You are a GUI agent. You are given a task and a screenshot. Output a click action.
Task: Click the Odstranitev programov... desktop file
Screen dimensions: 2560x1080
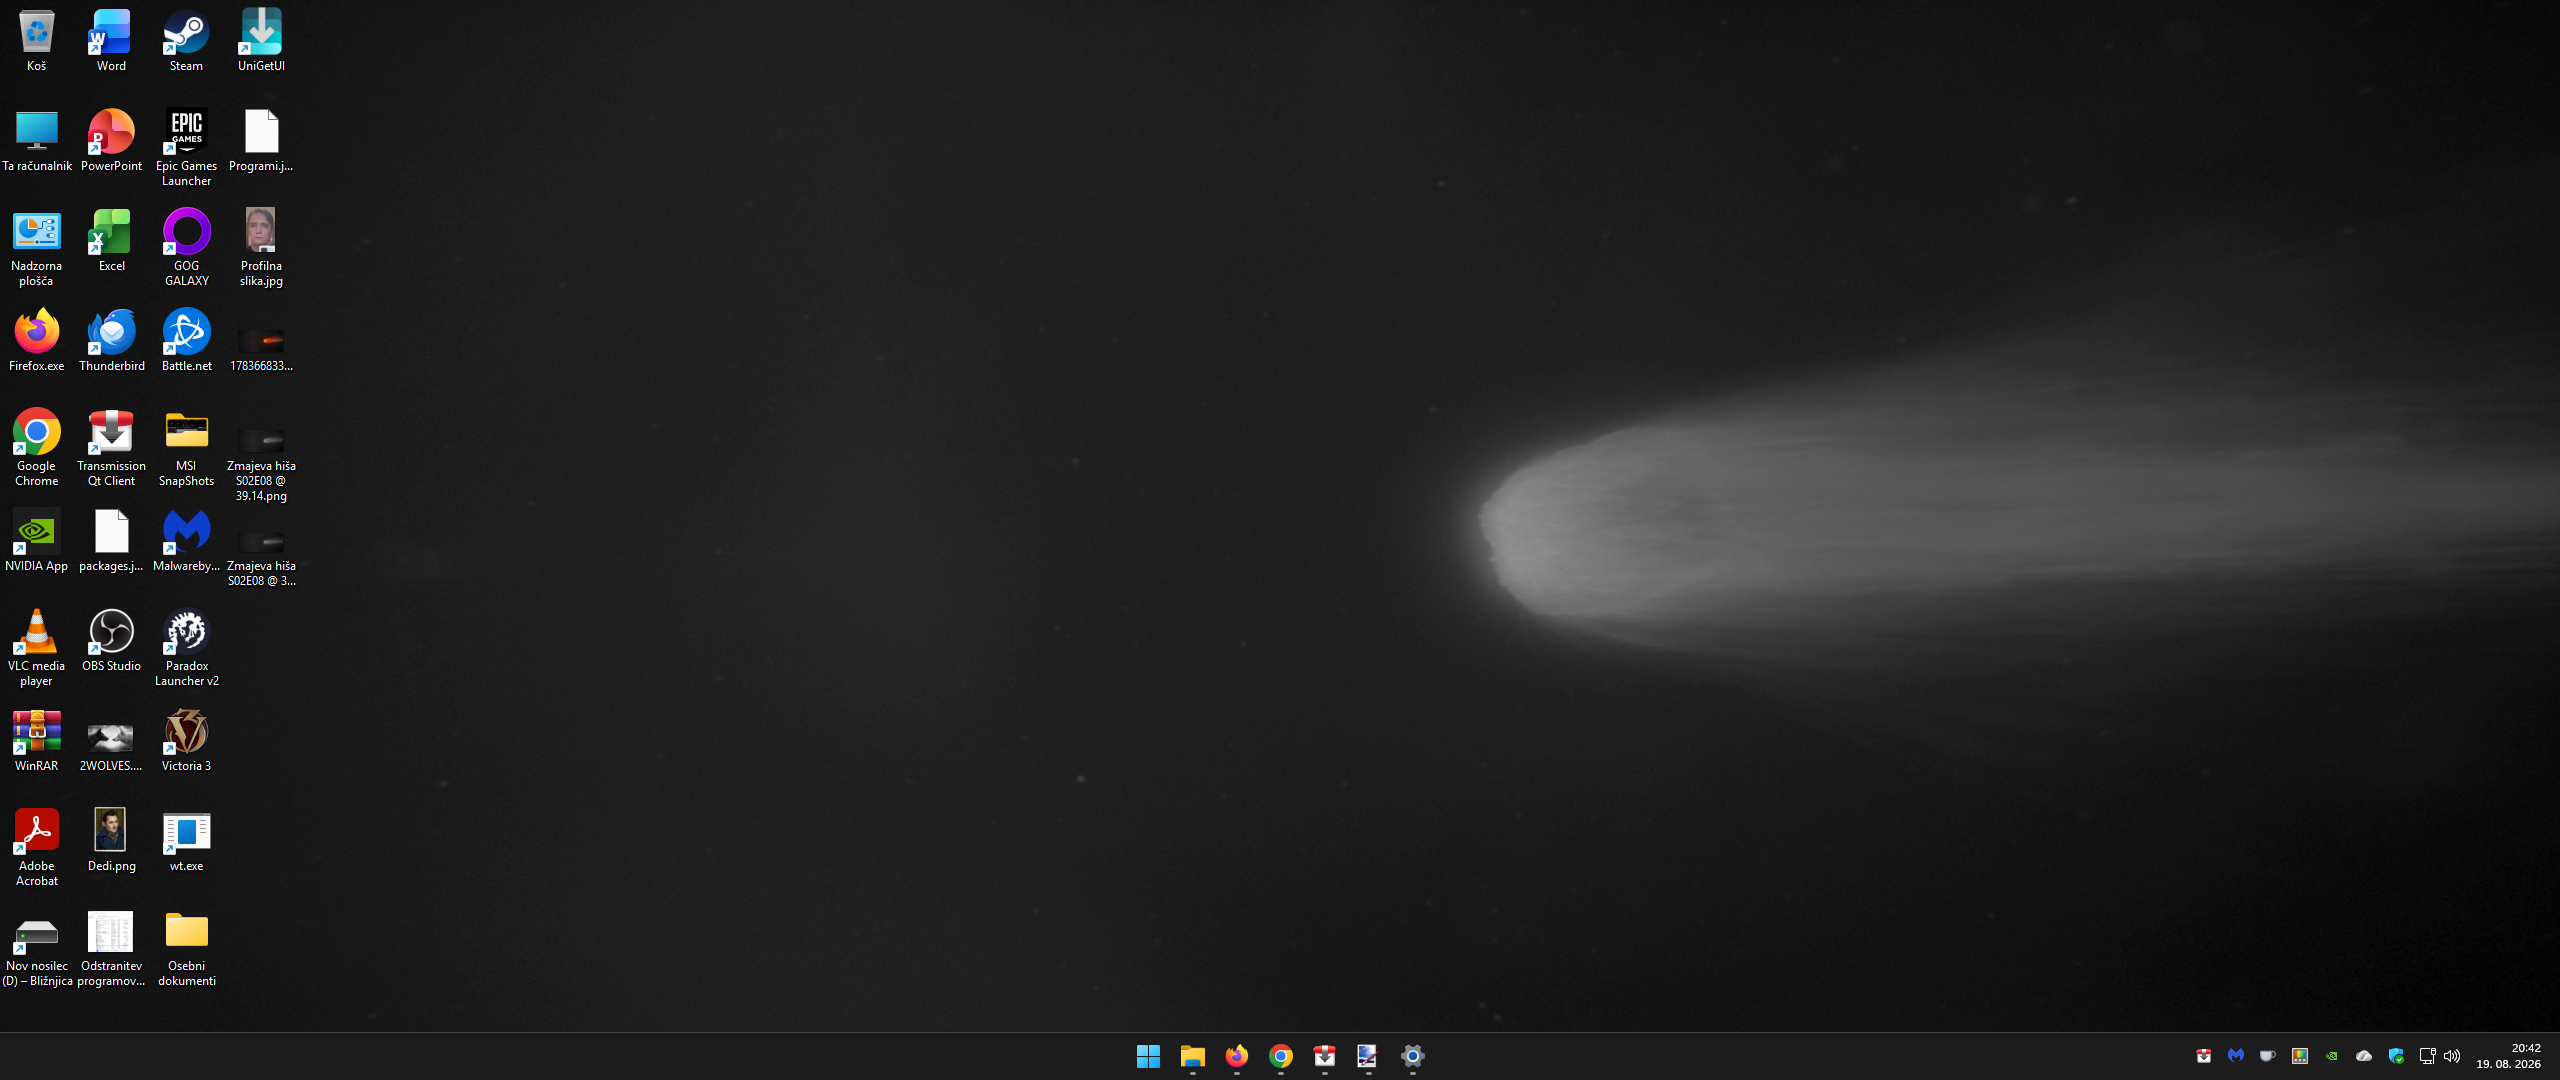pos(111,947)
